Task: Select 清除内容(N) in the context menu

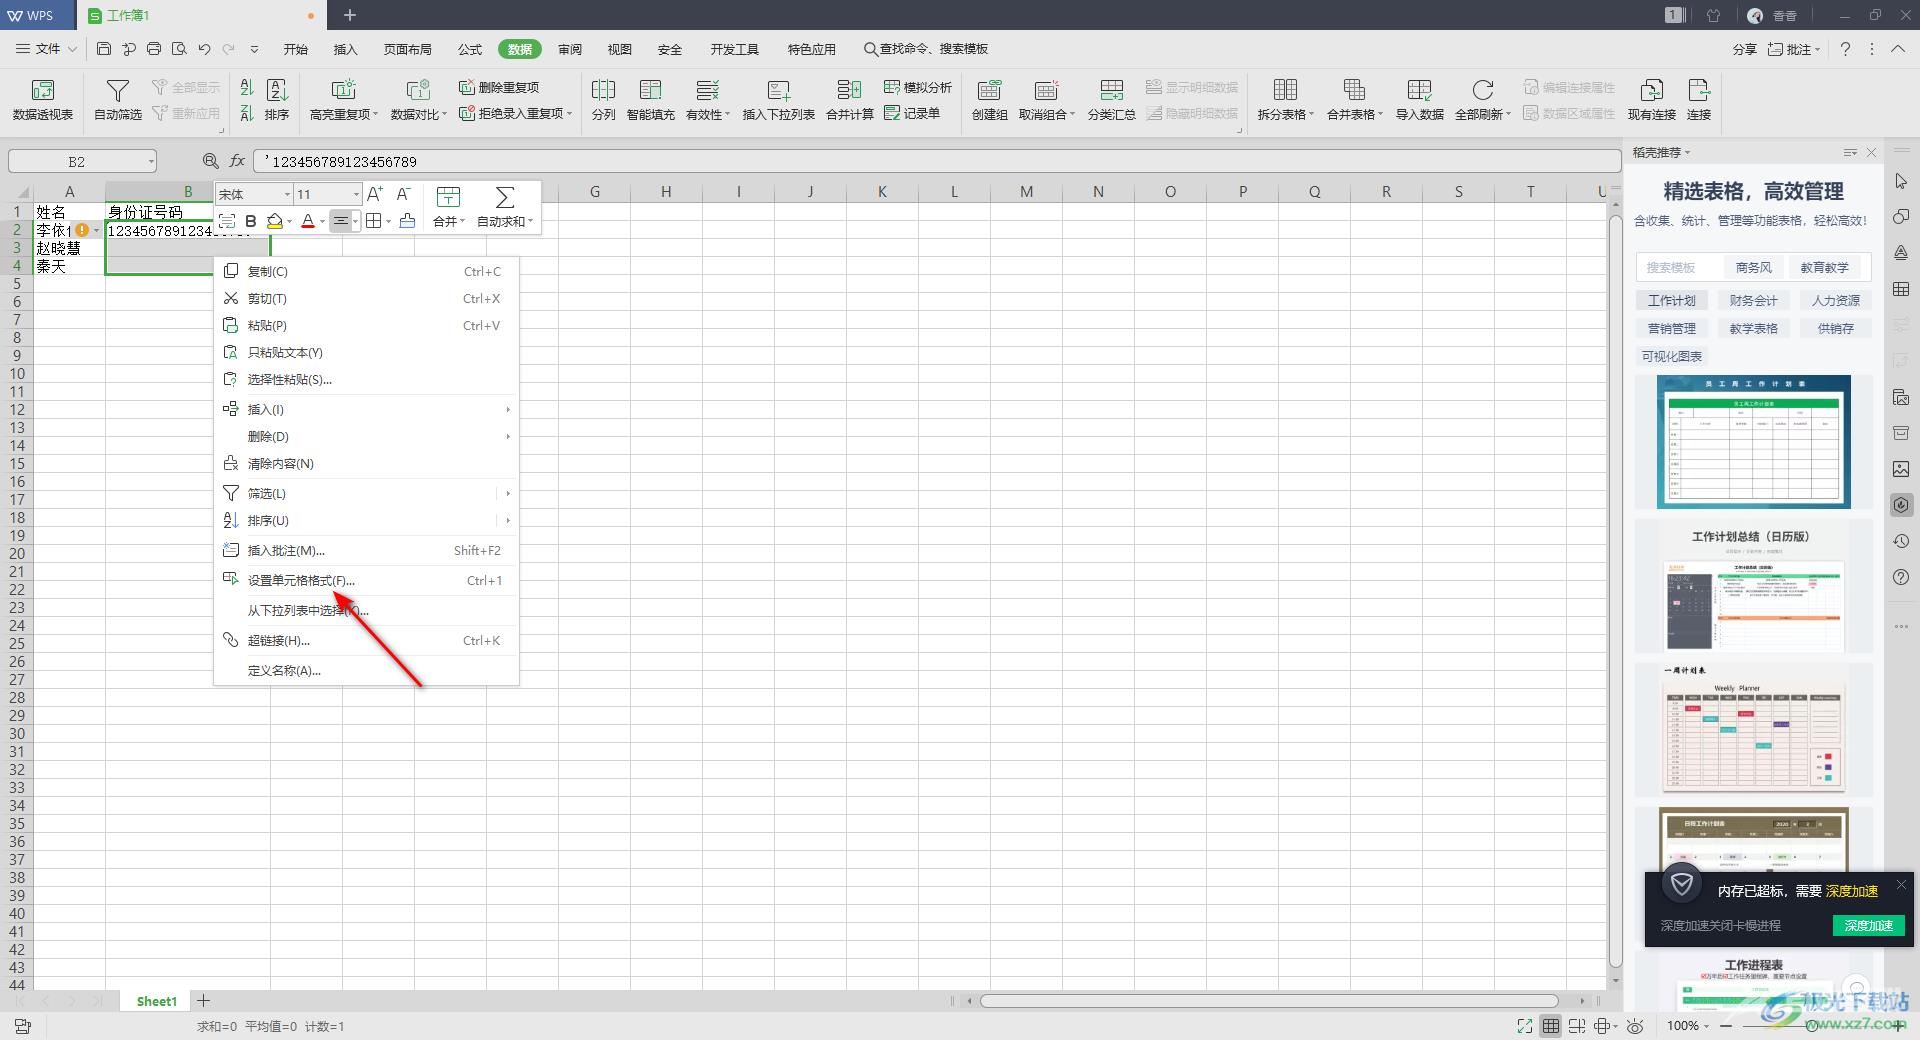Action: click(x=366, y=463)
